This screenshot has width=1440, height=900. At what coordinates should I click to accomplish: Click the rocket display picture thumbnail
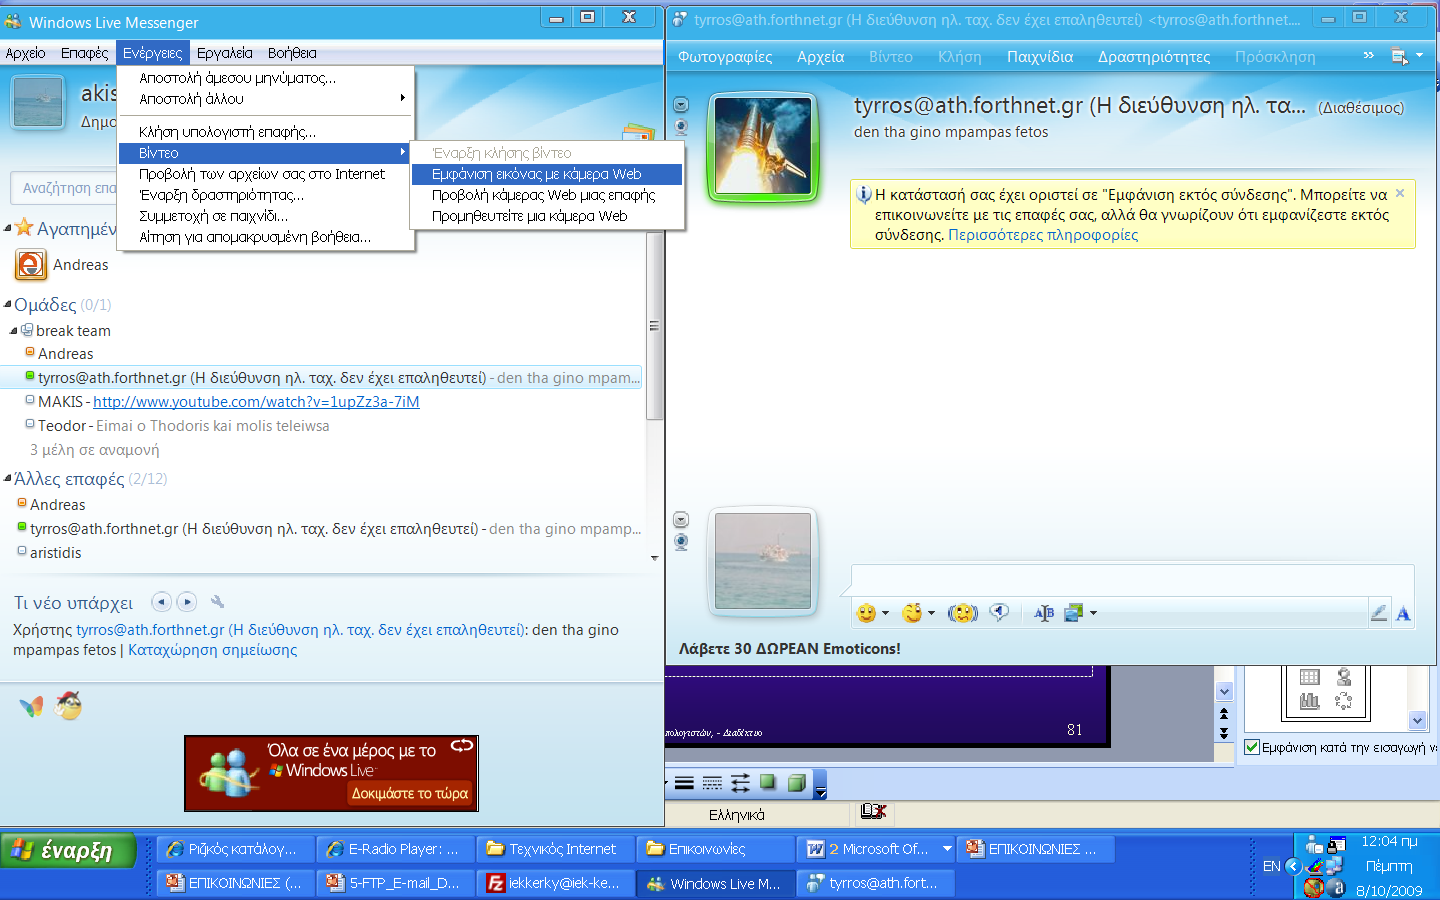click(x=763, y=146)
